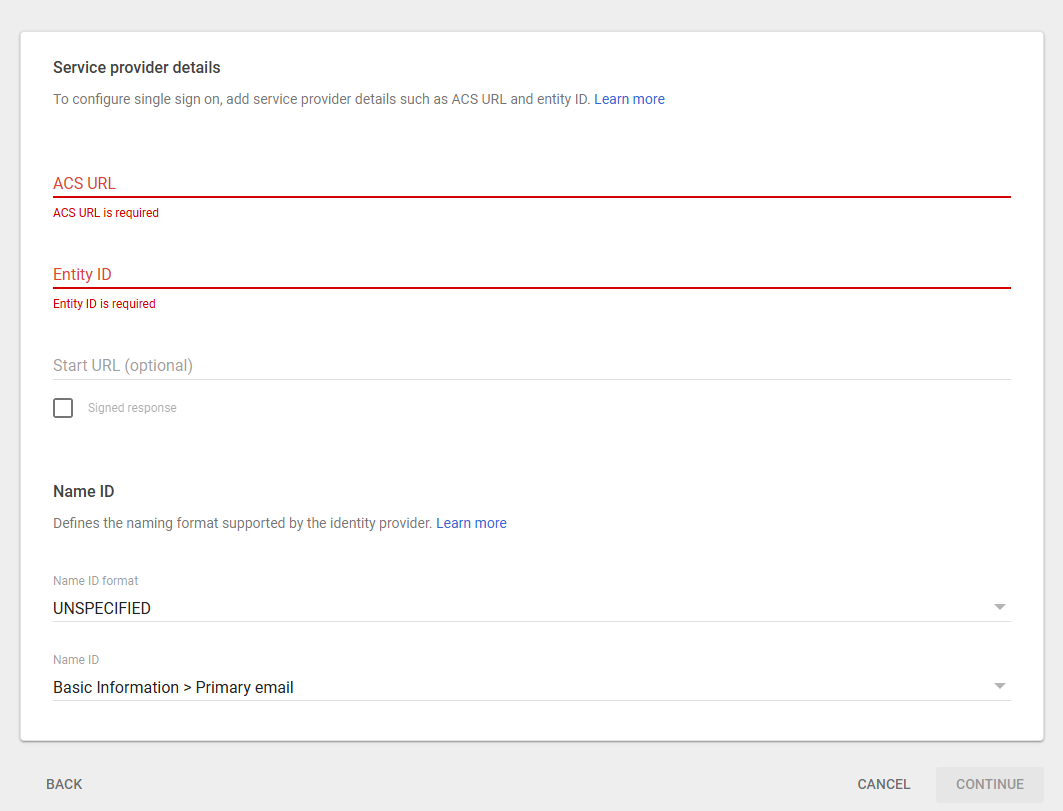Screen dimensions: 1063x811
Task: Click the single sign on description text
Action: tap(320, 99)
